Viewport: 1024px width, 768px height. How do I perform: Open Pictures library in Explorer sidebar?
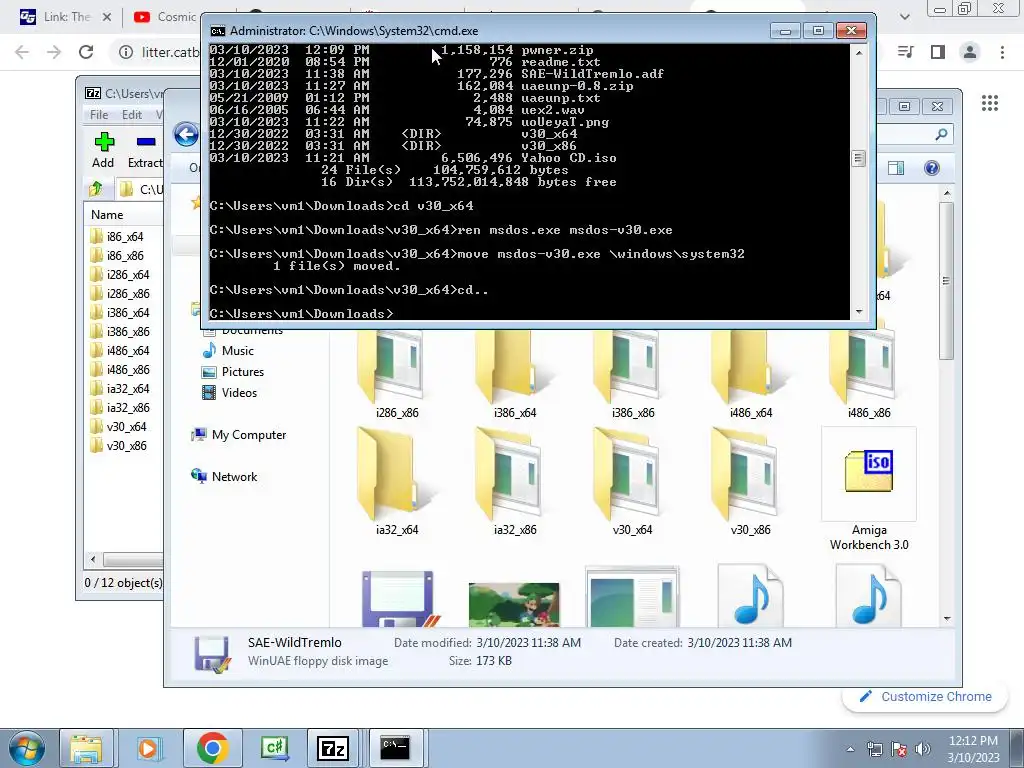(x=233, y=372)
